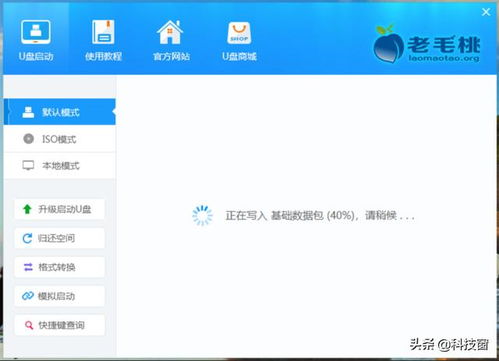This screenshot has height=361, width=499.
Task: Click the 快捷键查询 button
Action: pos(60,325)
